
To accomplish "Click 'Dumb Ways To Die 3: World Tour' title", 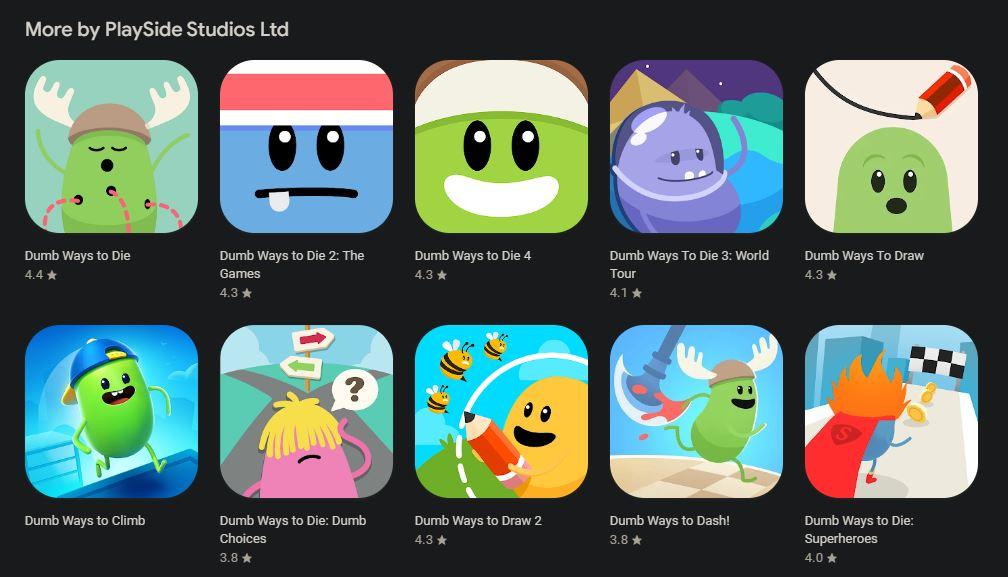I will tap(689, 264).
